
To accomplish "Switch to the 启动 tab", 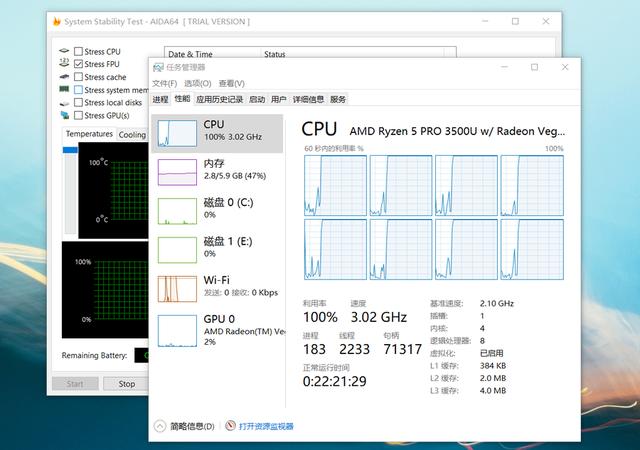I will click(x=257, y=99).
